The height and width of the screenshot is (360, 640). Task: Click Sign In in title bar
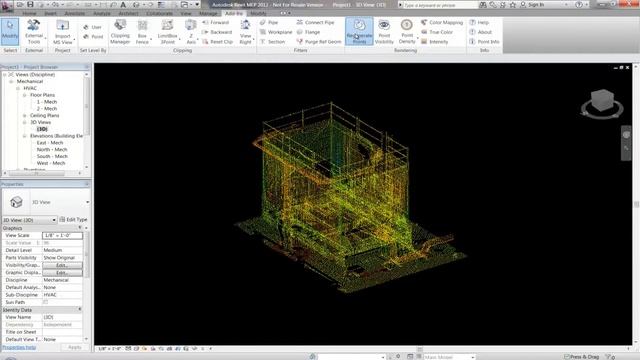coord(532,4)
